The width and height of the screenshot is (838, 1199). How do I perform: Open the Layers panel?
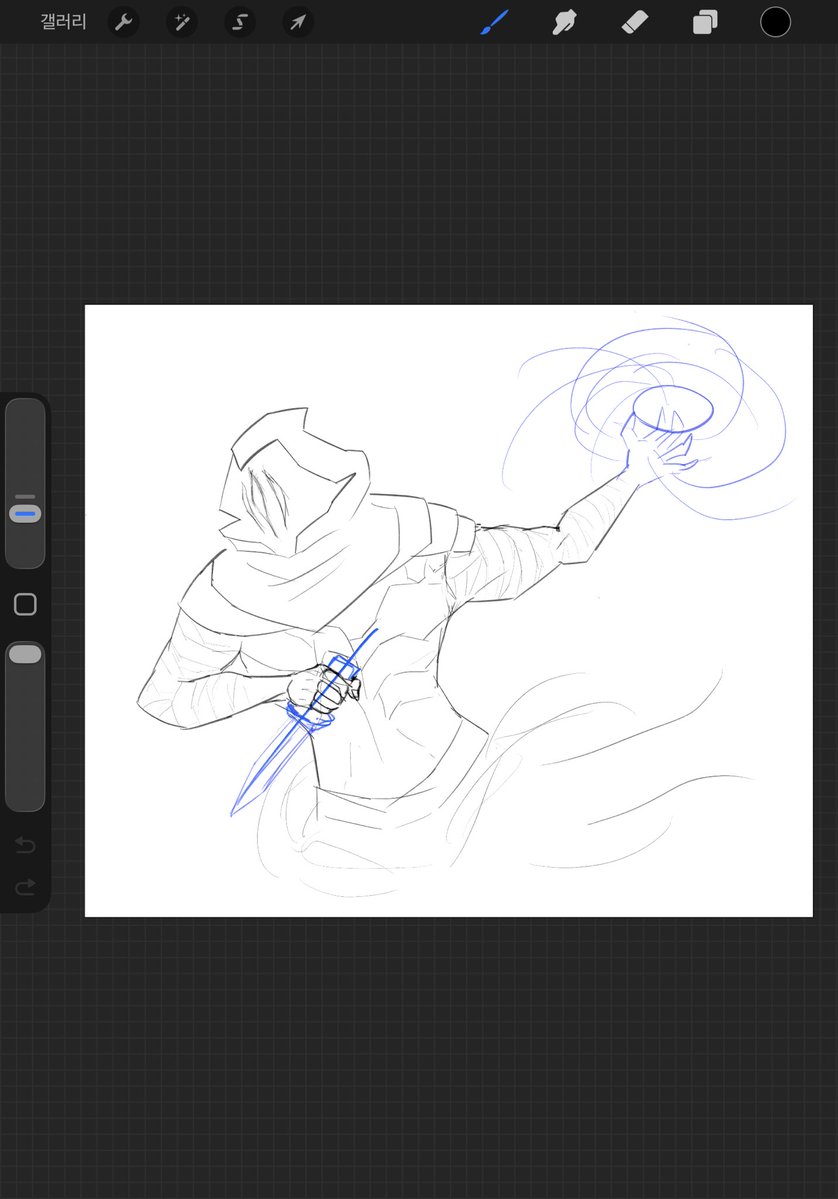(x=705, y=22)
